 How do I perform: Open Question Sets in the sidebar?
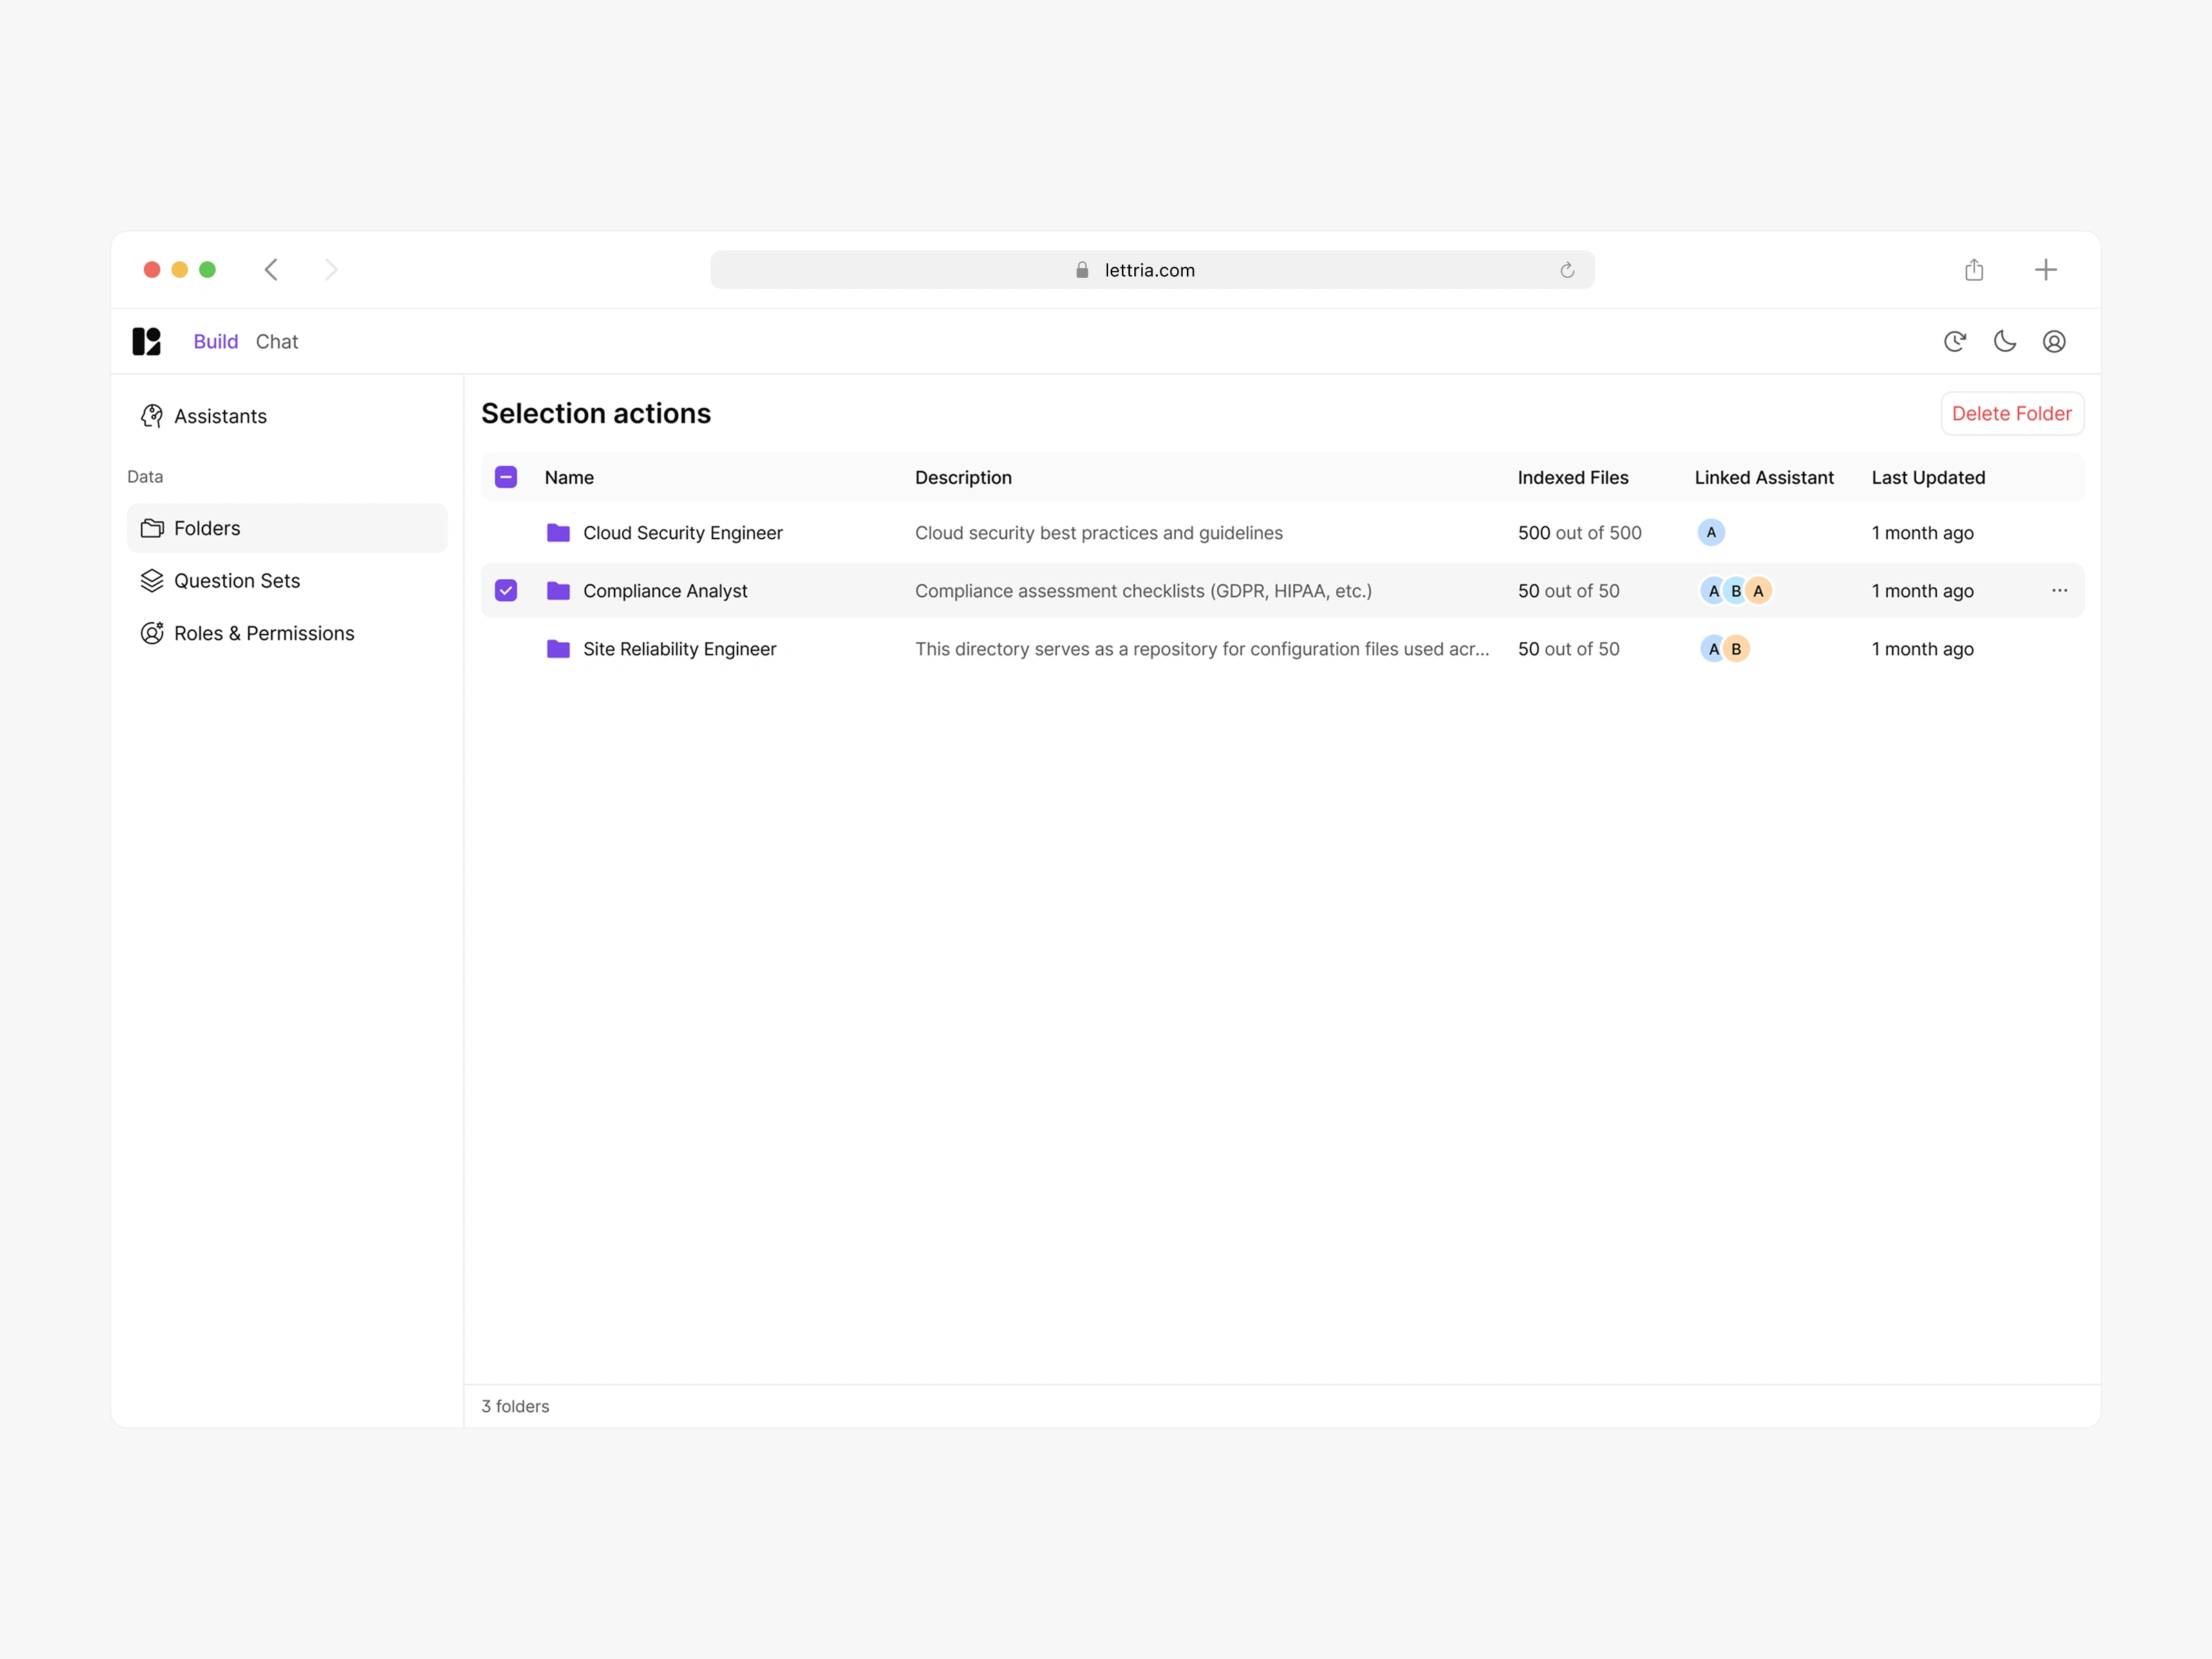click(237, 581)
